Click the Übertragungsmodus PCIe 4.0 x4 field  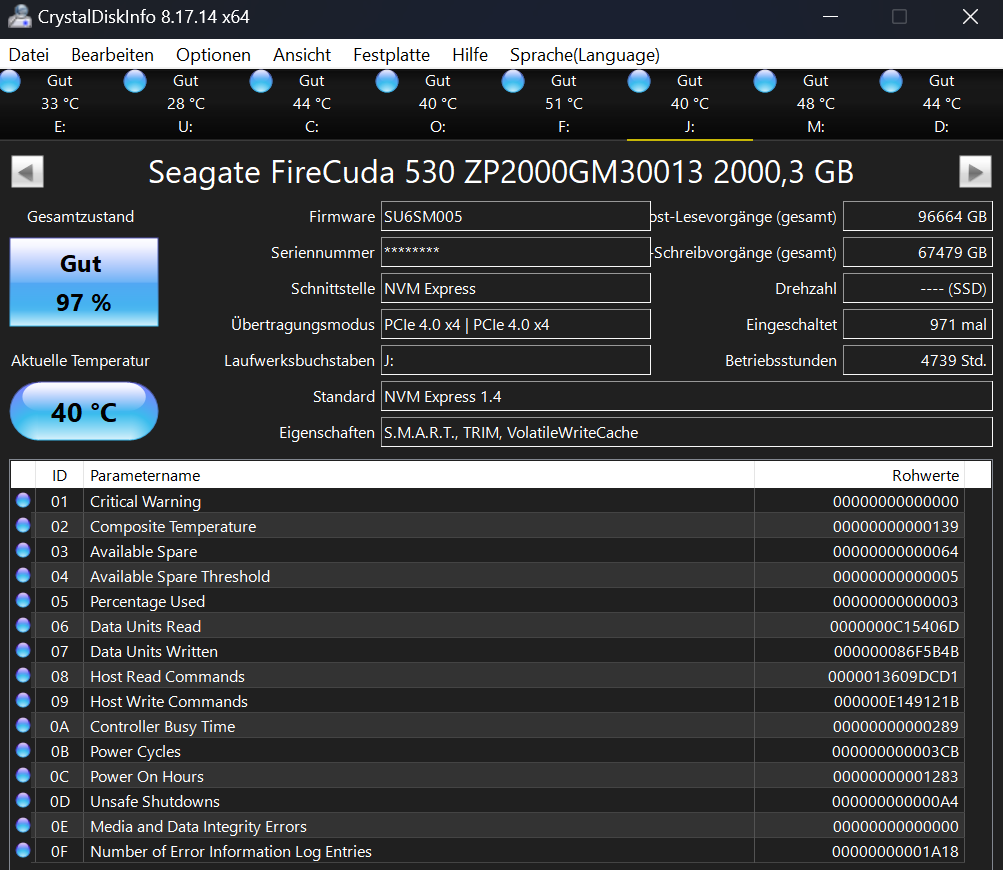(x=516, y=324)
